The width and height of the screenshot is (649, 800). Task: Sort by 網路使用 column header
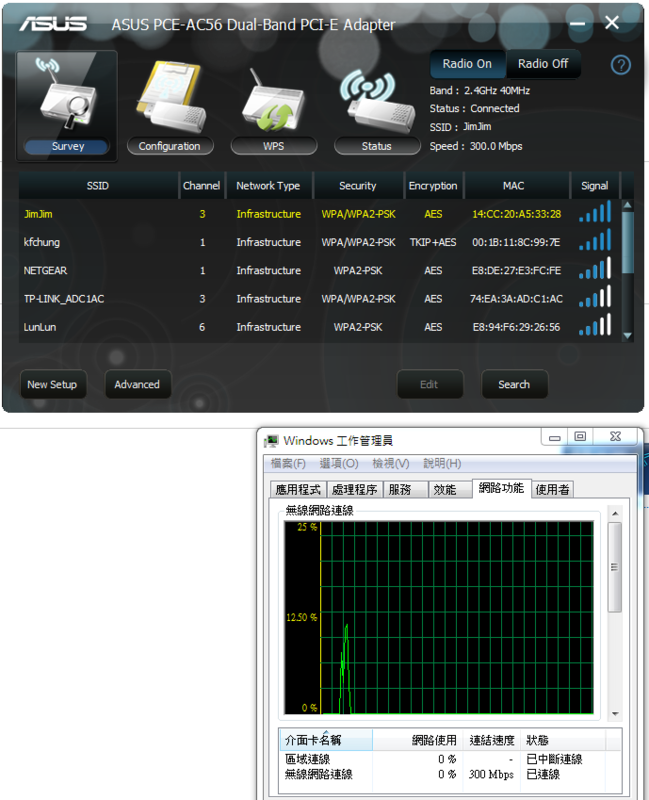(x=417, y=740)
